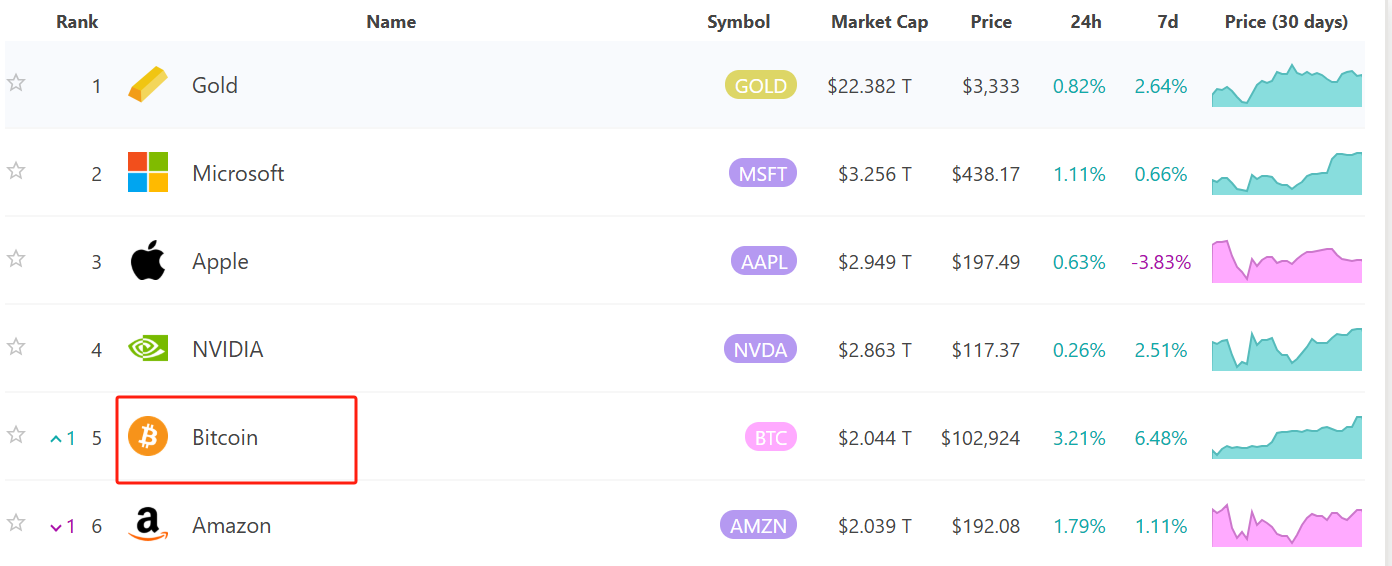Click the Price column header
The image size is (1392, 566).
[x=991, y=22]
